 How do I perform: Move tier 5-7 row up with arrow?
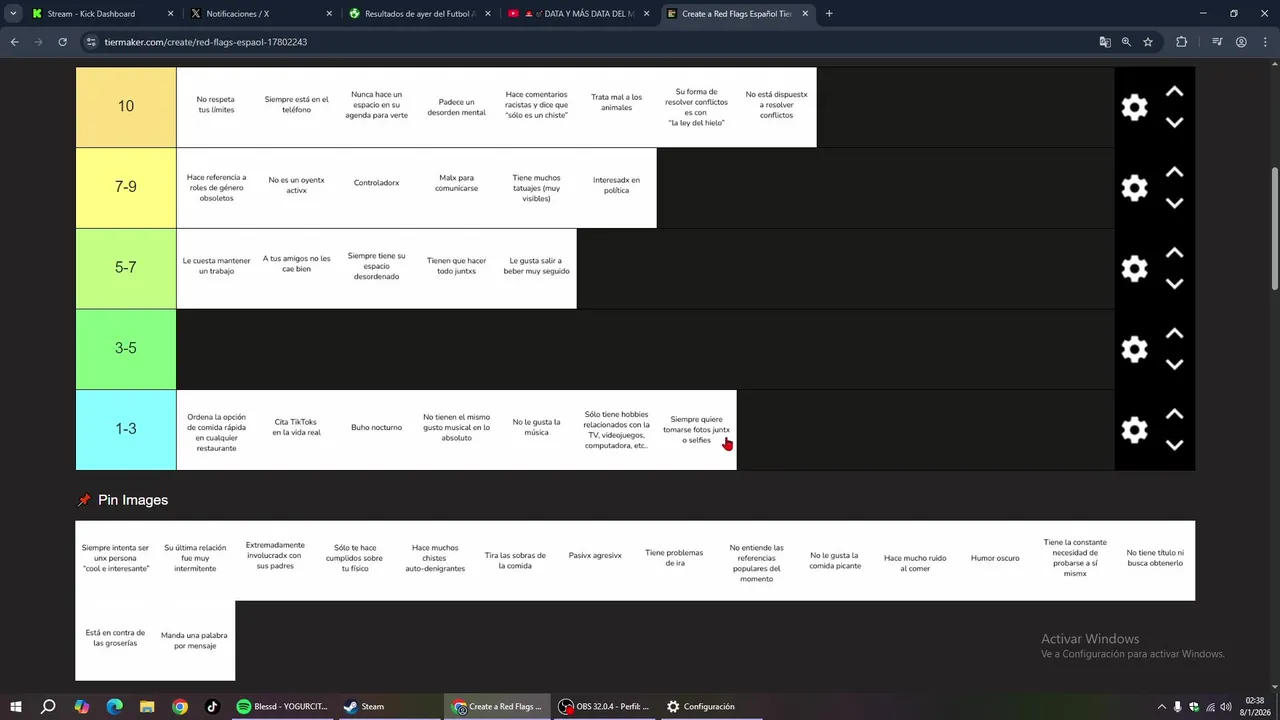point(1175,253)
